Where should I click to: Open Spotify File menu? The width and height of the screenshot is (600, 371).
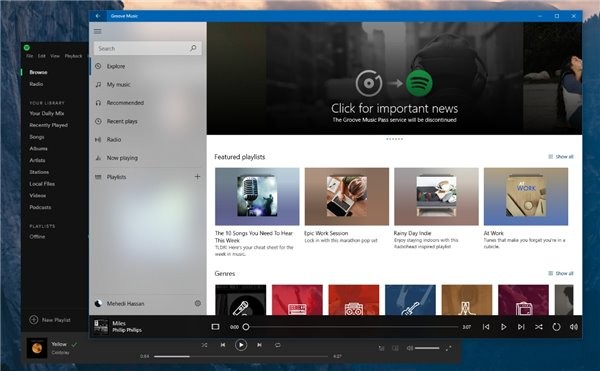29,56
